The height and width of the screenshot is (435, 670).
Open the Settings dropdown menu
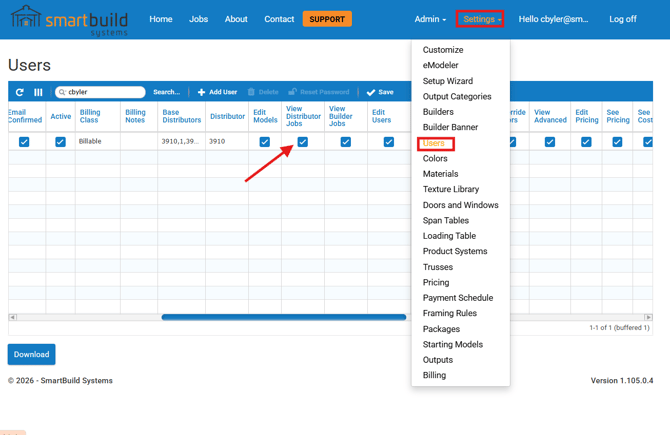(x=479, y=19)
